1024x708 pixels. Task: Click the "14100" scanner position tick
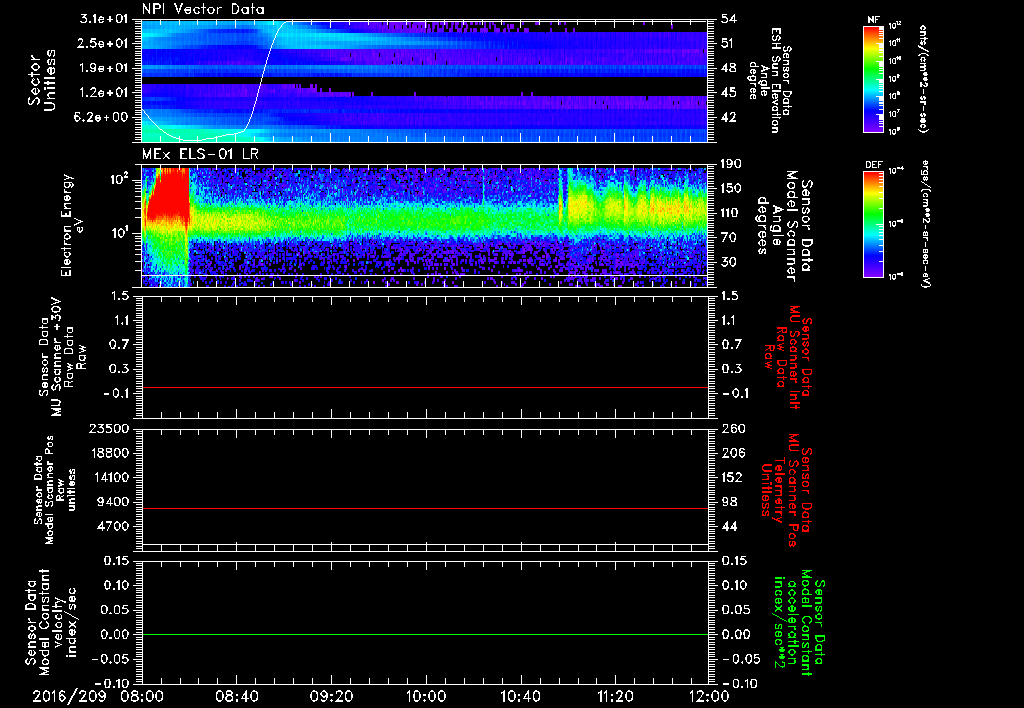[112, 477]
